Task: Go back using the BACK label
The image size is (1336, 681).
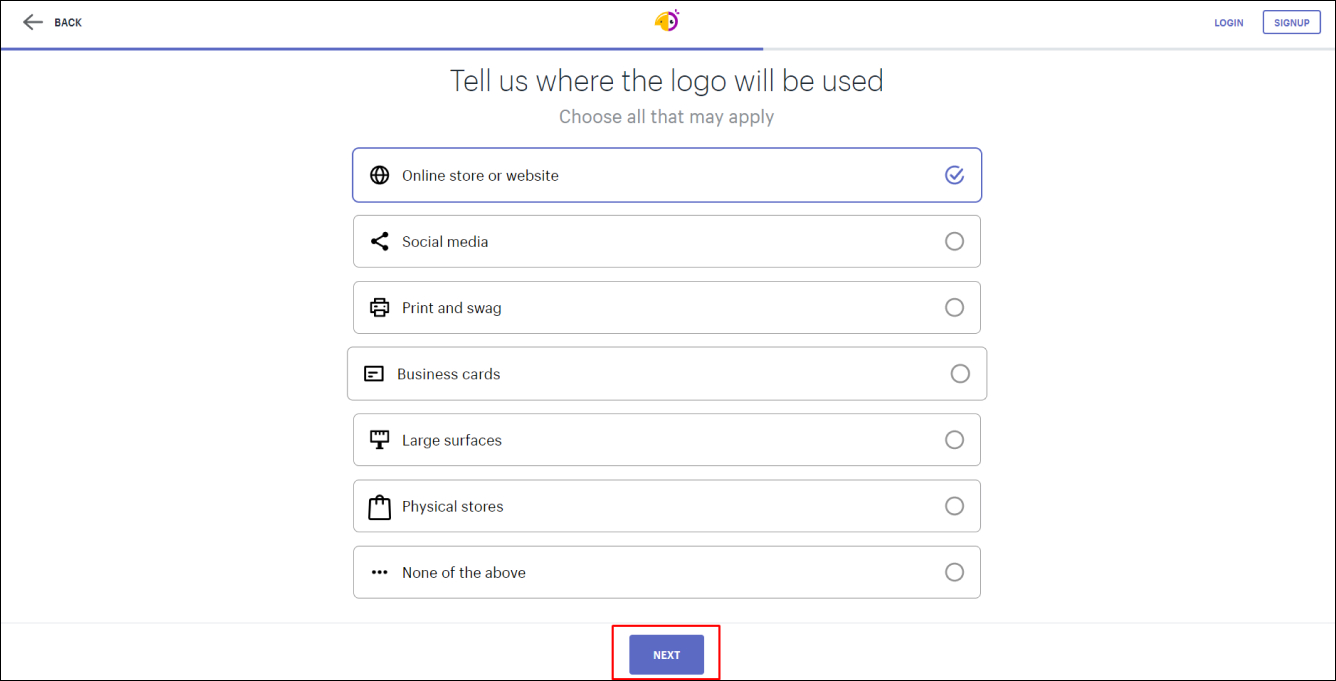Action: pos(68,22)
